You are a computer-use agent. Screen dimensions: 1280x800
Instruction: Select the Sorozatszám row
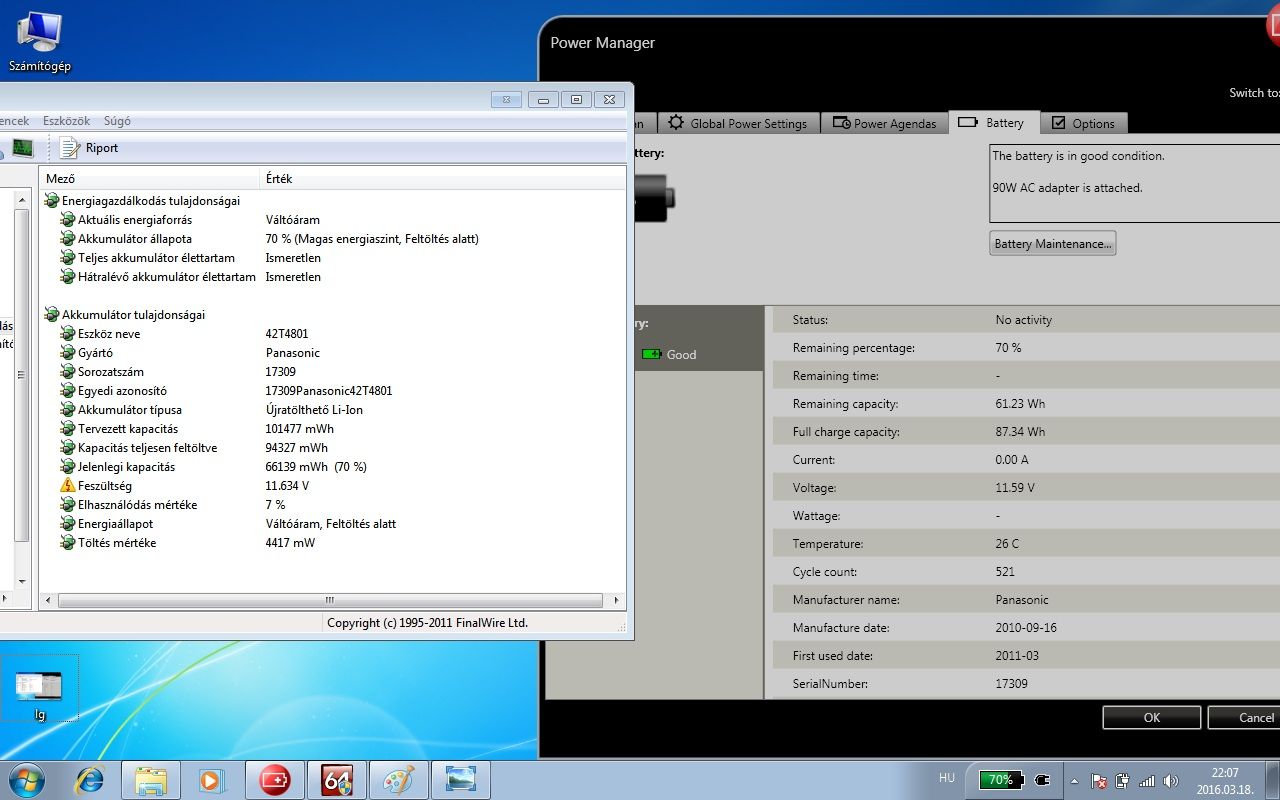(x=333, y=372)
